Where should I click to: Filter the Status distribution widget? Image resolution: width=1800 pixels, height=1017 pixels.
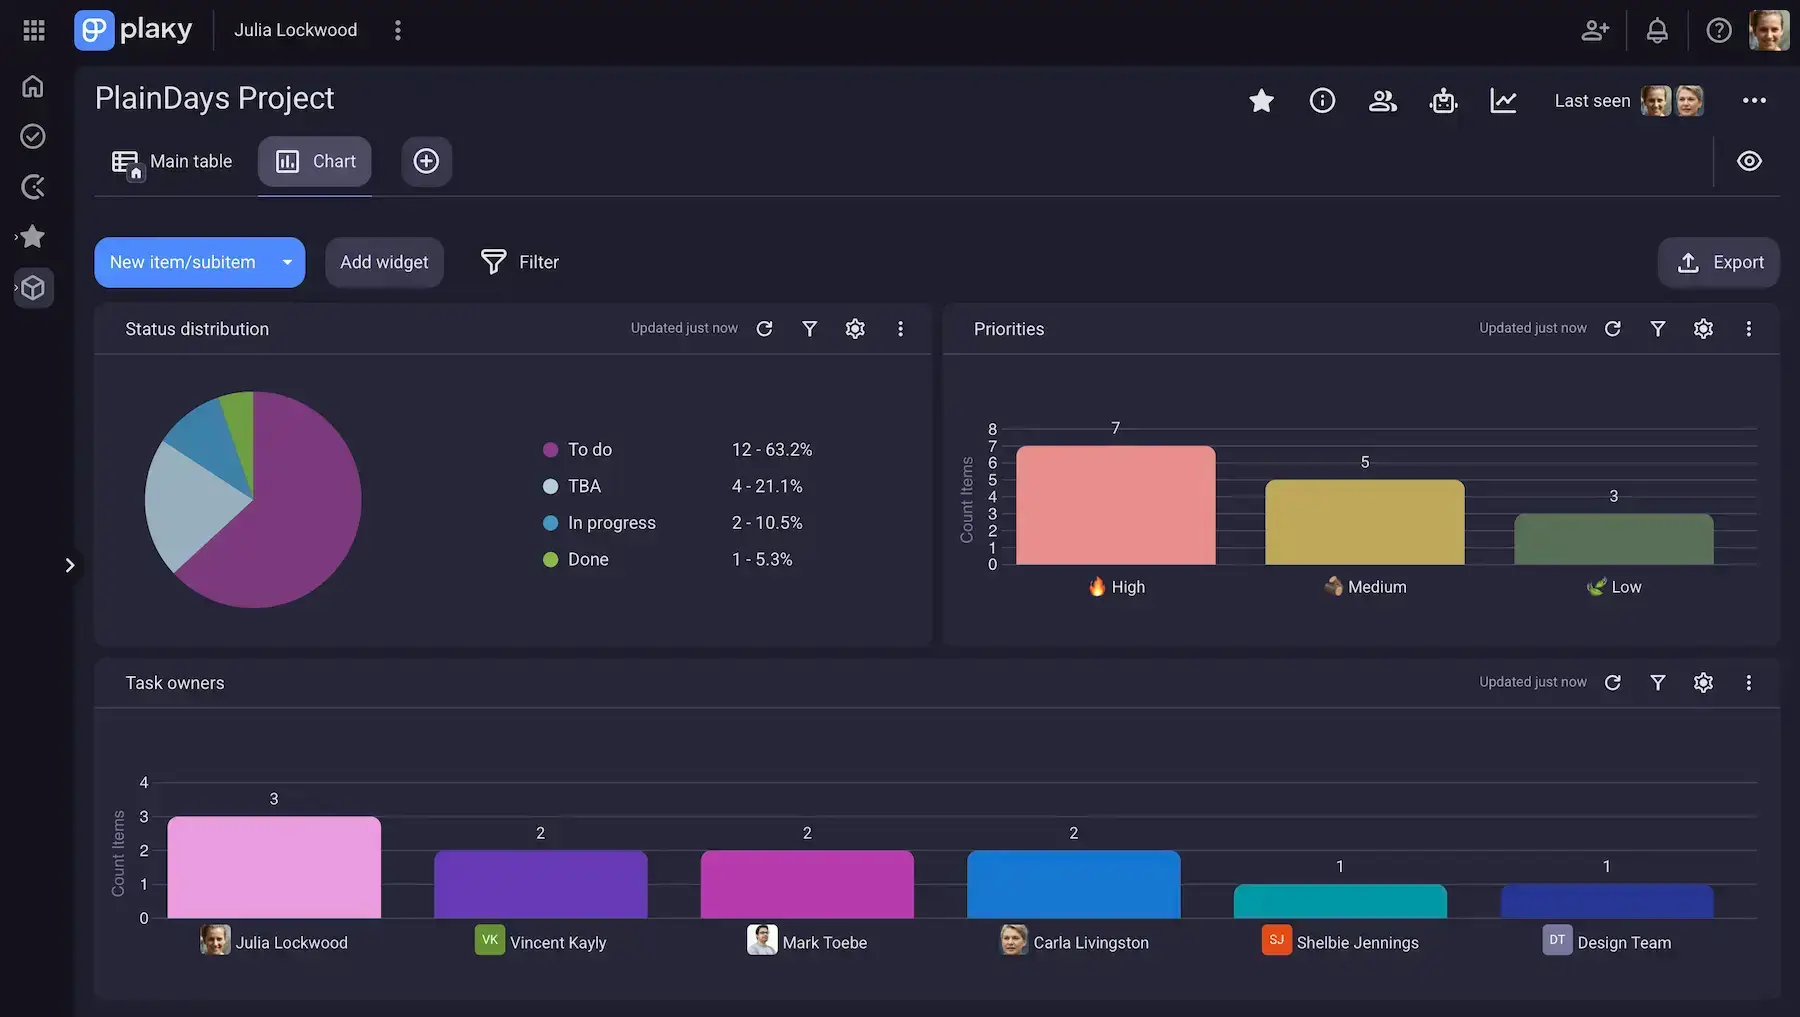click(810, 329)
